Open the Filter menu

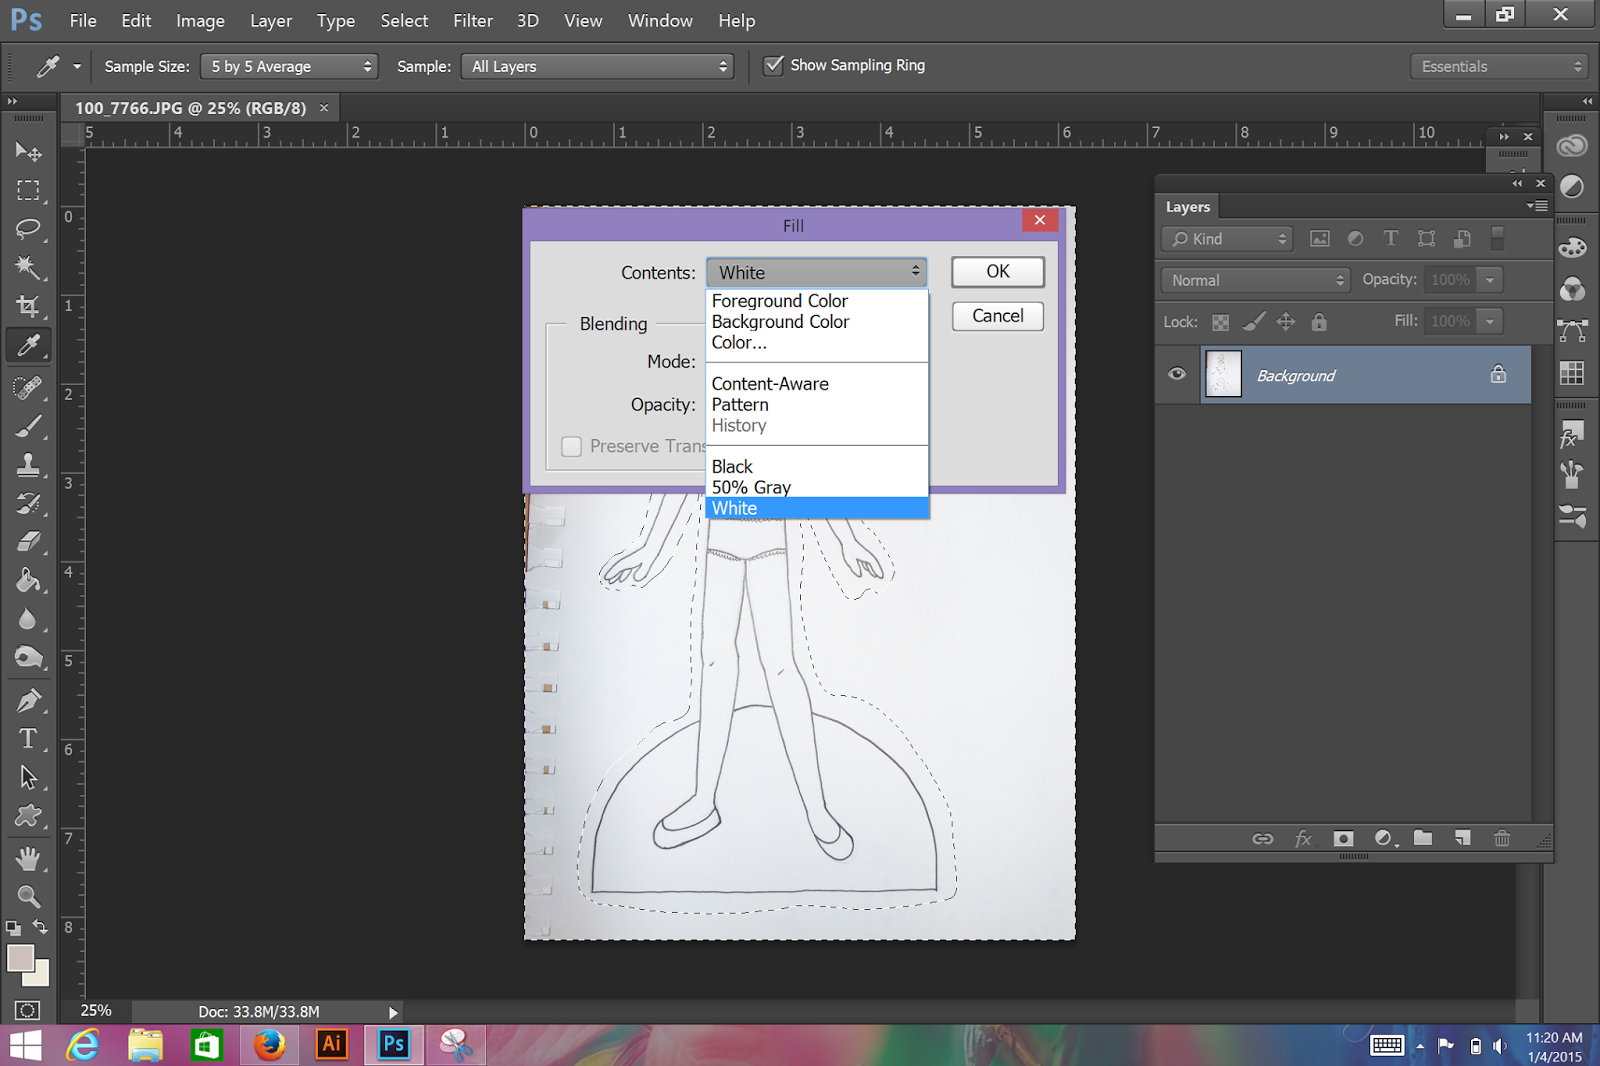click(x=472, y=21)
